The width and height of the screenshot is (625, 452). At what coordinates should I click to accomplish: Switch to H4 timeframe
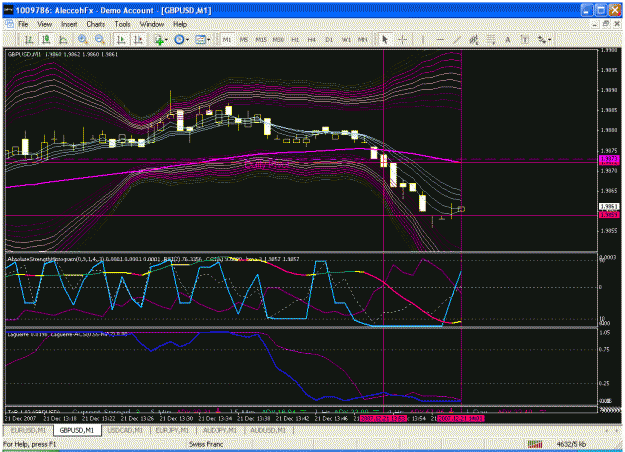click(x=312, y=39)
